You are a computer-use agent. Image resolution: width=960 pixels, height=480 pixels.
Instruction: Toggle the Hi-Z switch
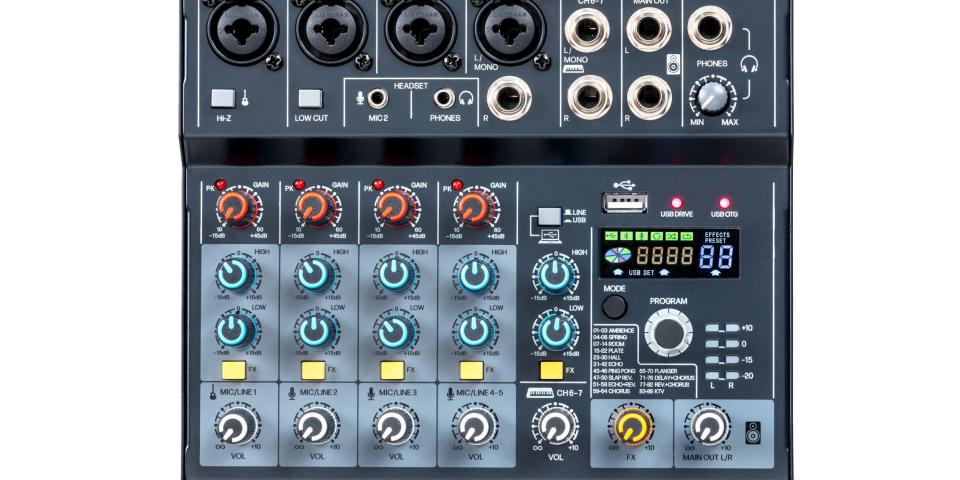tap(223, 98)
